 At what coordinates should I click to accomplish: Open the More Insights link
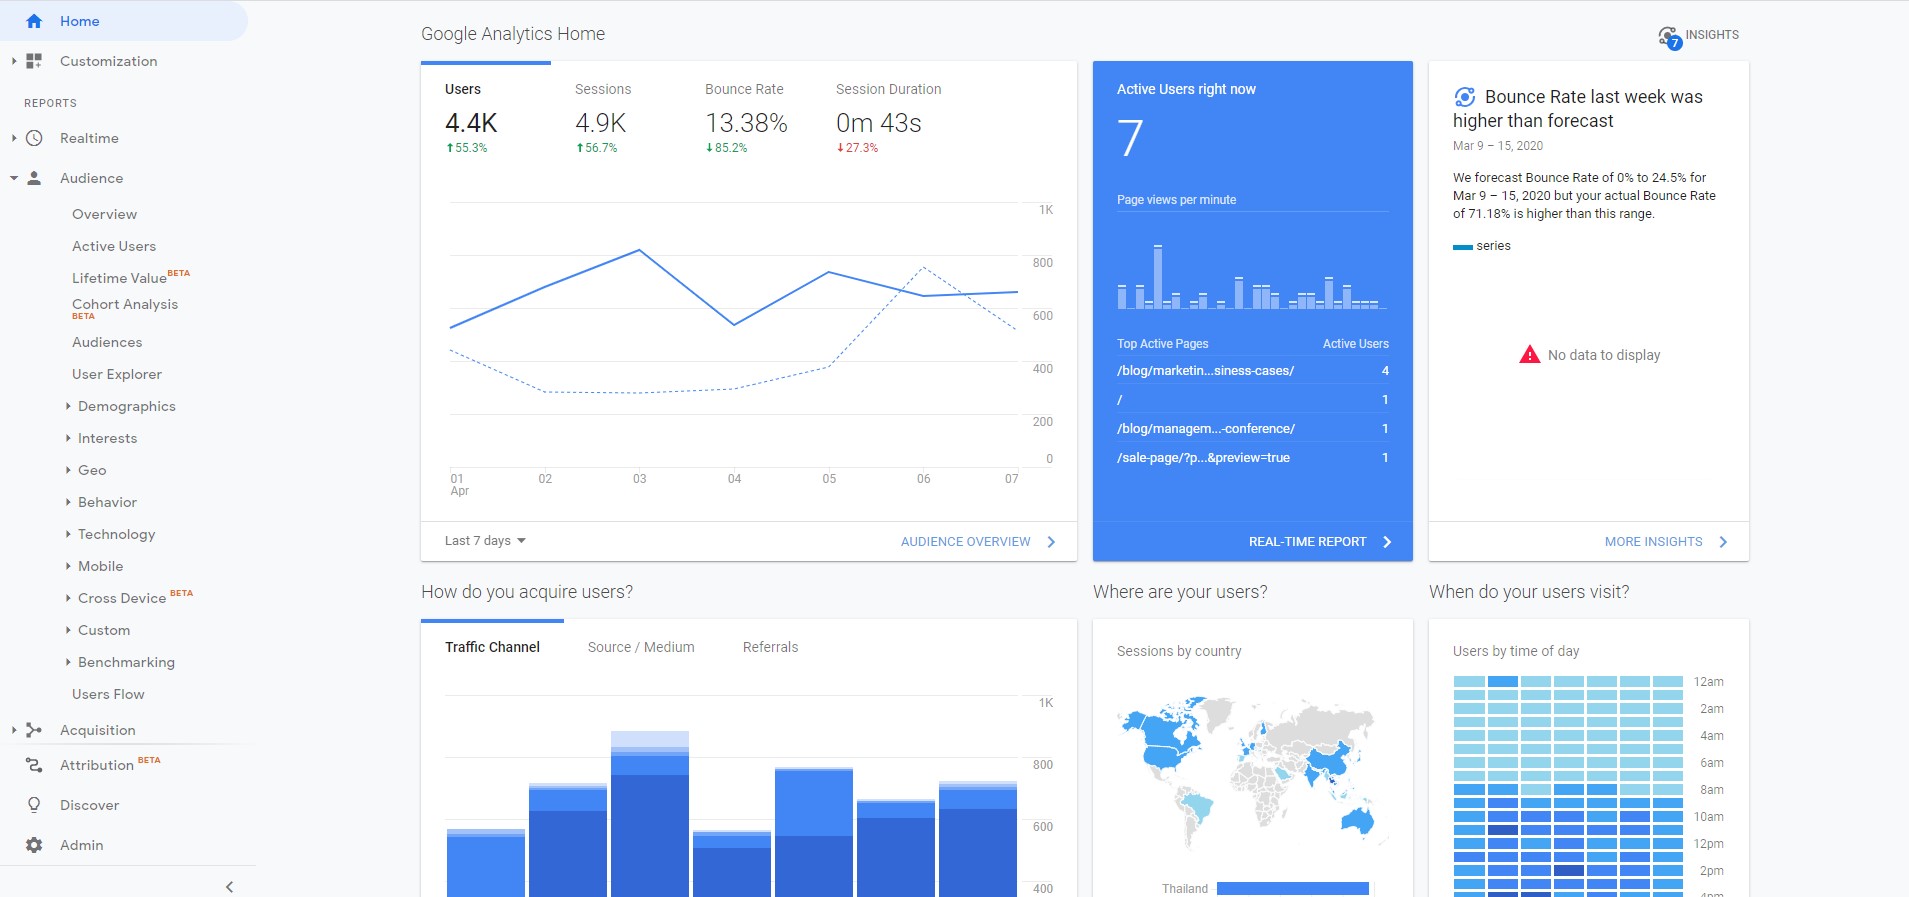tap(1653, 542)
